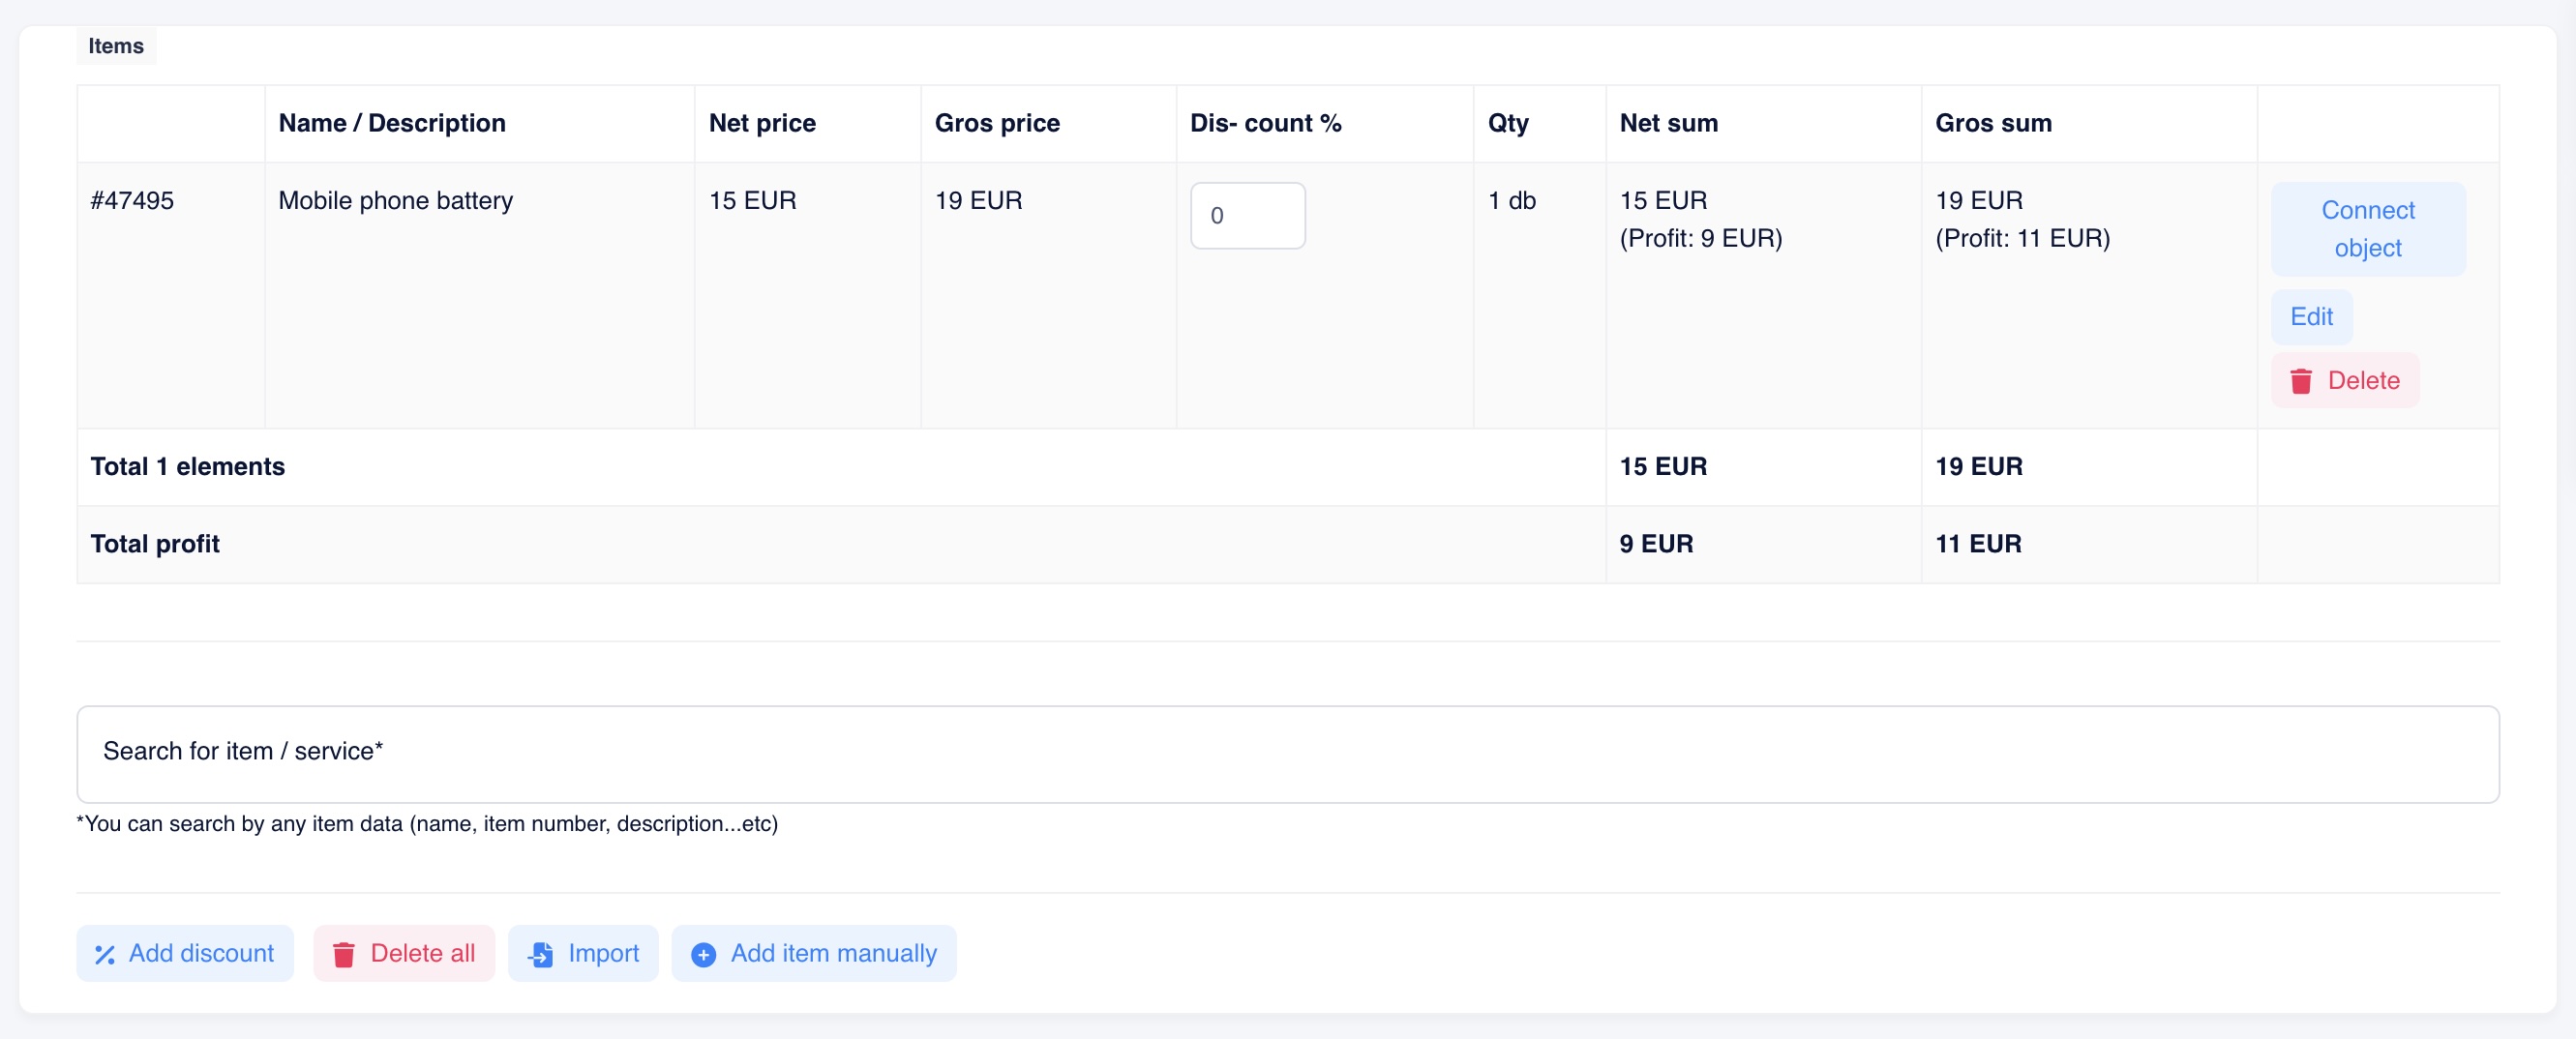Click the Gros sum column header
2576x1039 pixels.
pos(1992,123)
